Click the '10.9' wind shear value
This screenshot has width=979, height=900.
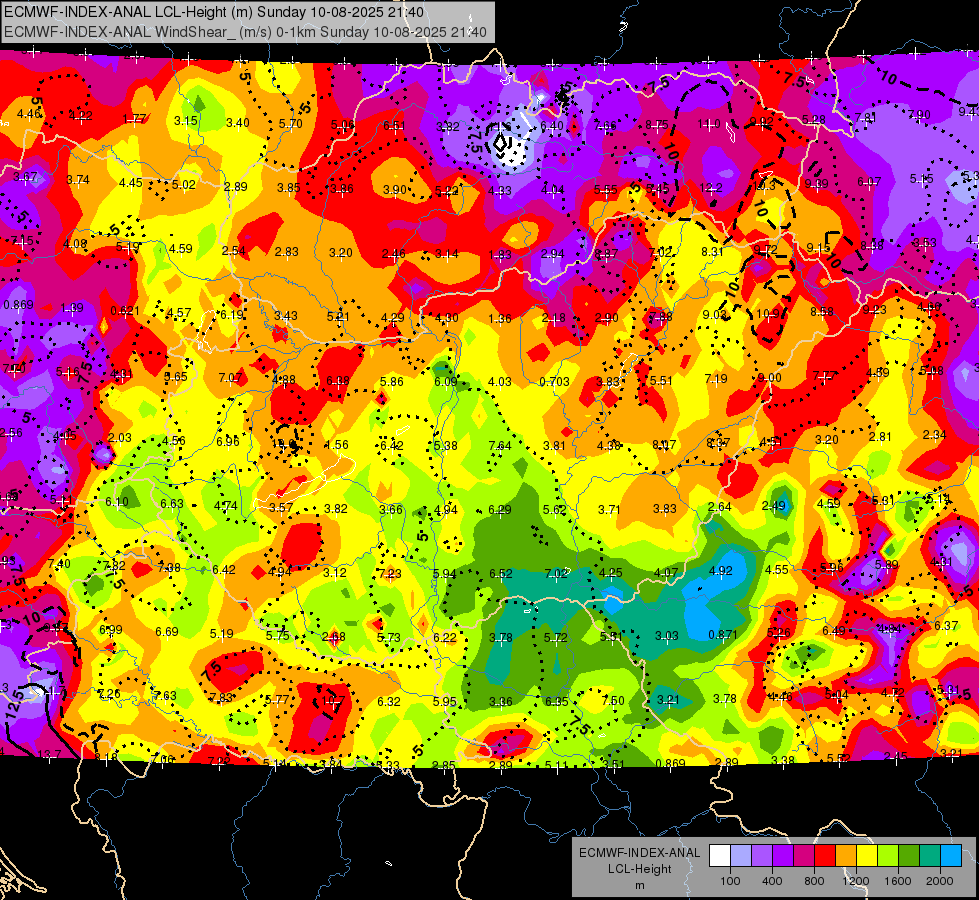click(x=768, y=314)
